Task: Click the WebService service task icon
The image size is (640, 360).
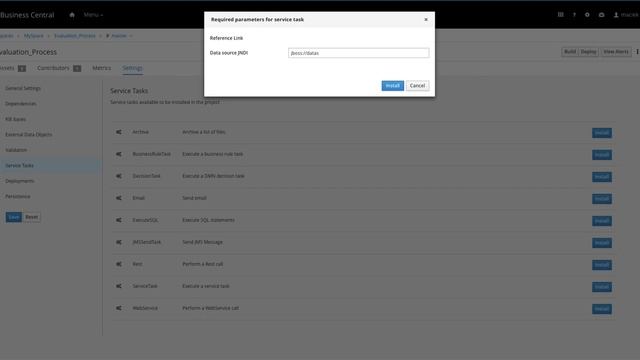Action: click(x=119, y=308)
